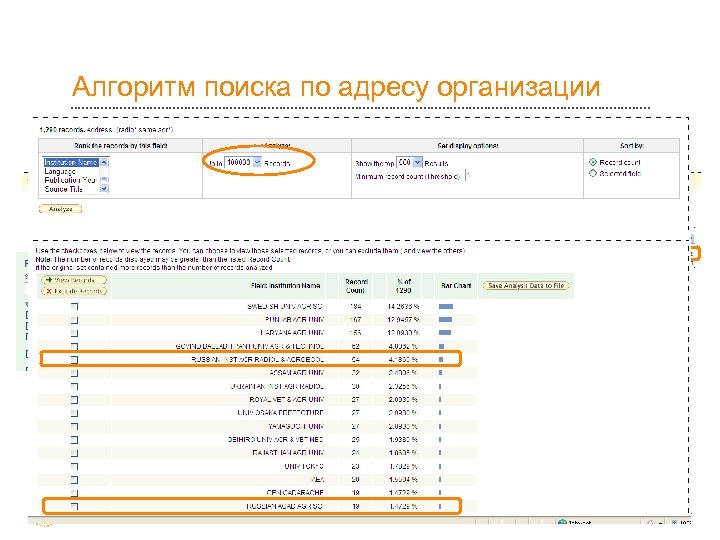Image resolution: width=720 pixels, height=540 pixels.
Task: Choose Language in the rank field list
Action: (60, 171)
